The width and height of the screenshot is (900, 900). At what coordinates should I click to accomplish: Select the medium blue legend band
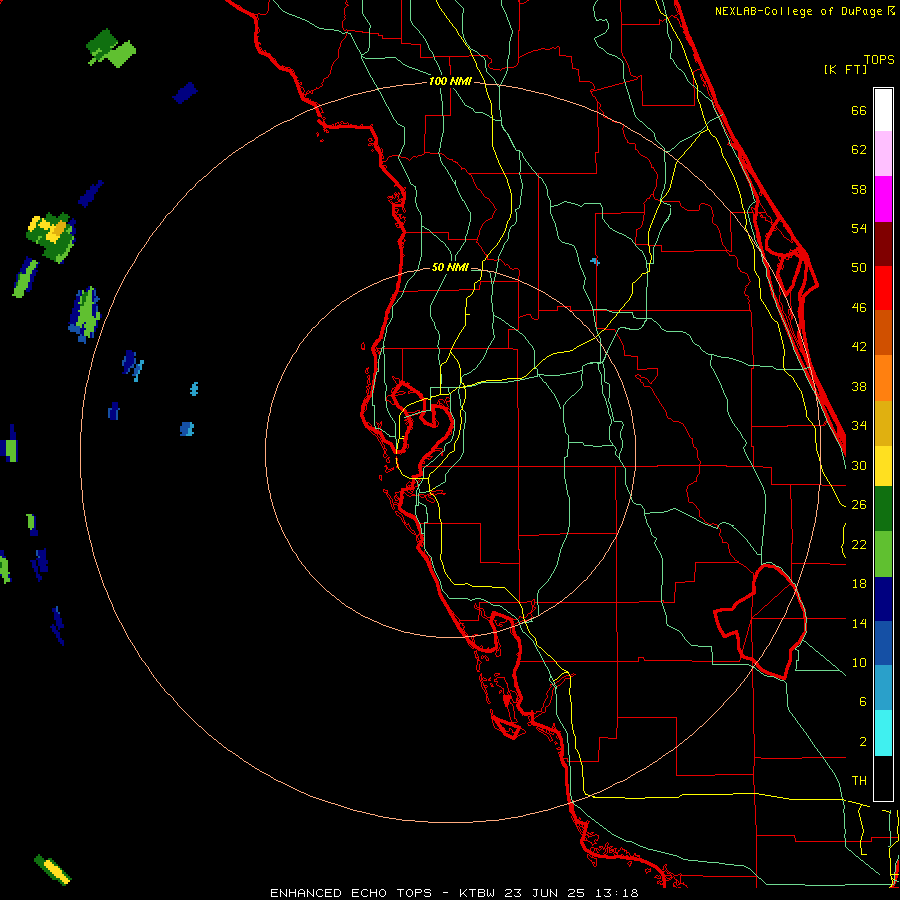(x=883, y=643)
